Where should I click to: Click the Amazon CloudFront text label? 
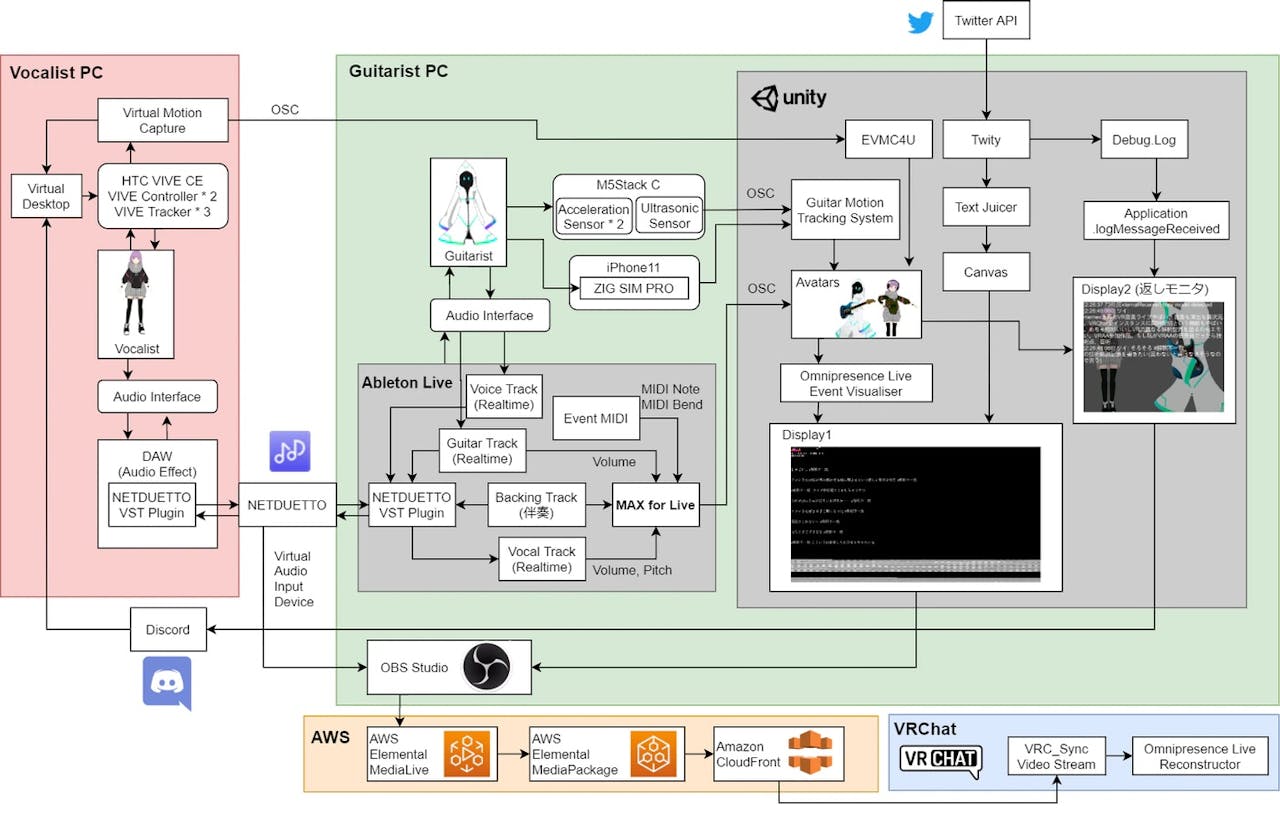click(x=748, y=754)
